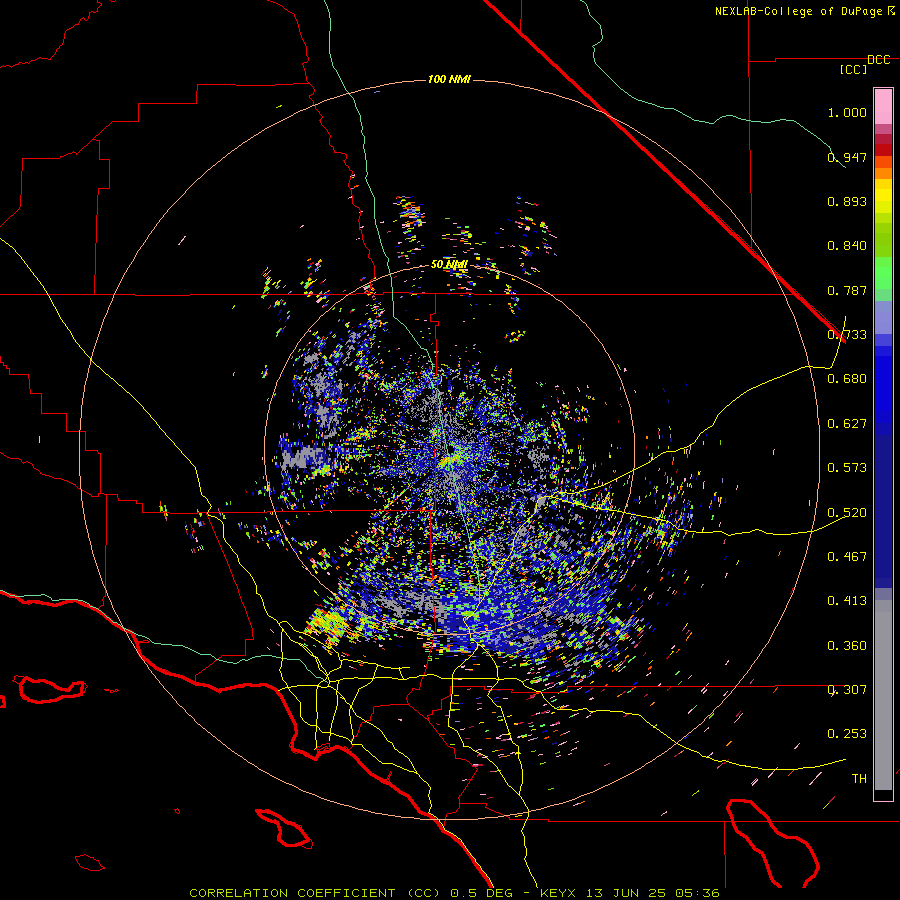Pick the red segment of the color scale
The width and height of the screenshot is (900, 900).
[x=883, y=149]
